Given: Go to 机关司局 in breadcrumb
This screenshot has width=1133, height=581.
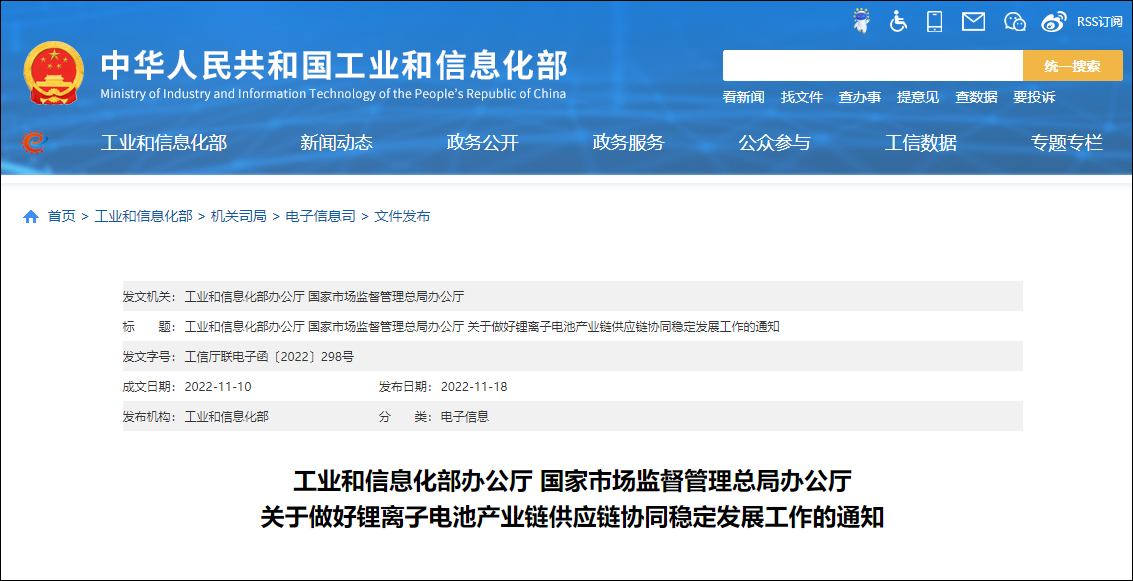Looking at the screenshot, I should [238, 216].
